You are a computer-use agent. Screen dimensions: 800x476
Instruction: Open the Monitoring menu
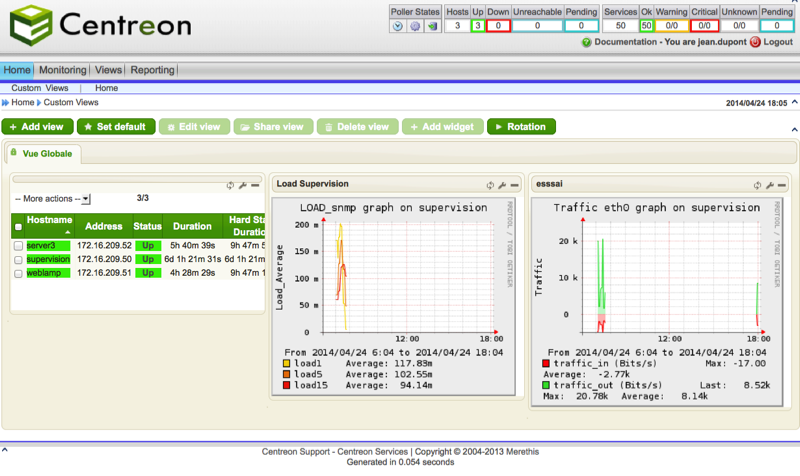[62, 71]
